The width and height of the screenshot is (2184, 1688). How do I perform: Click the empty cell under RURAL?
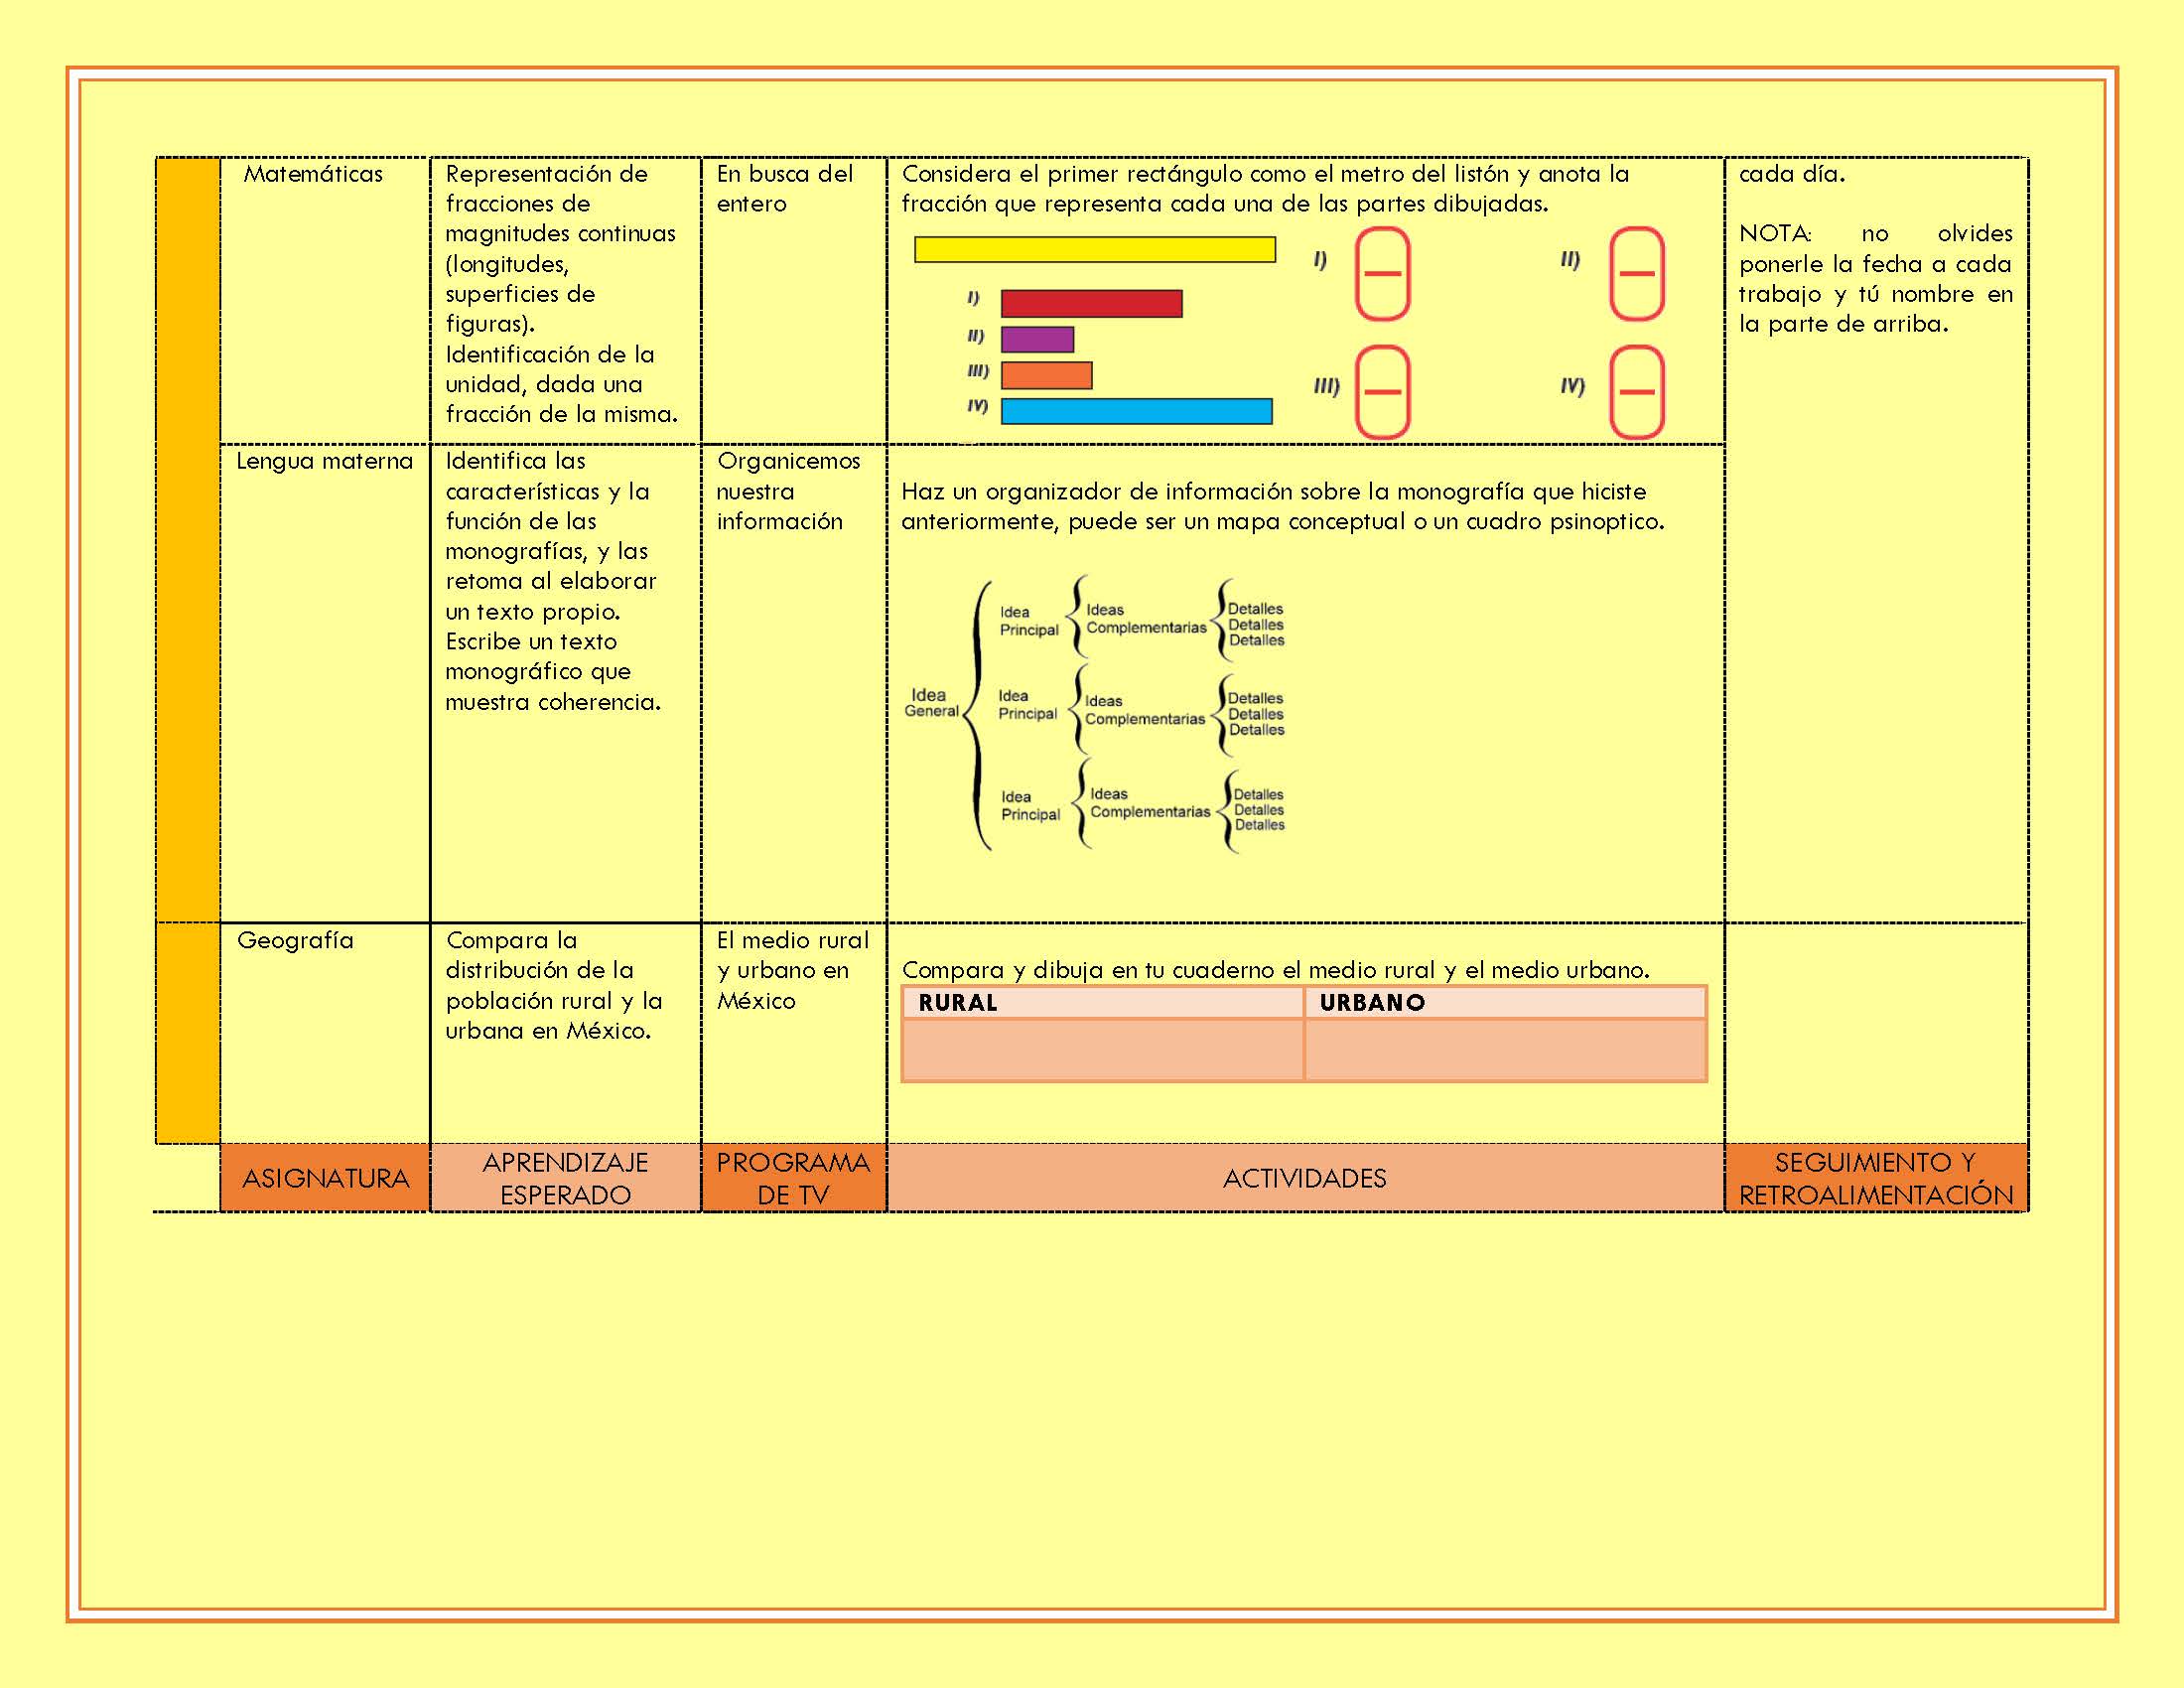(1103, 1050)
